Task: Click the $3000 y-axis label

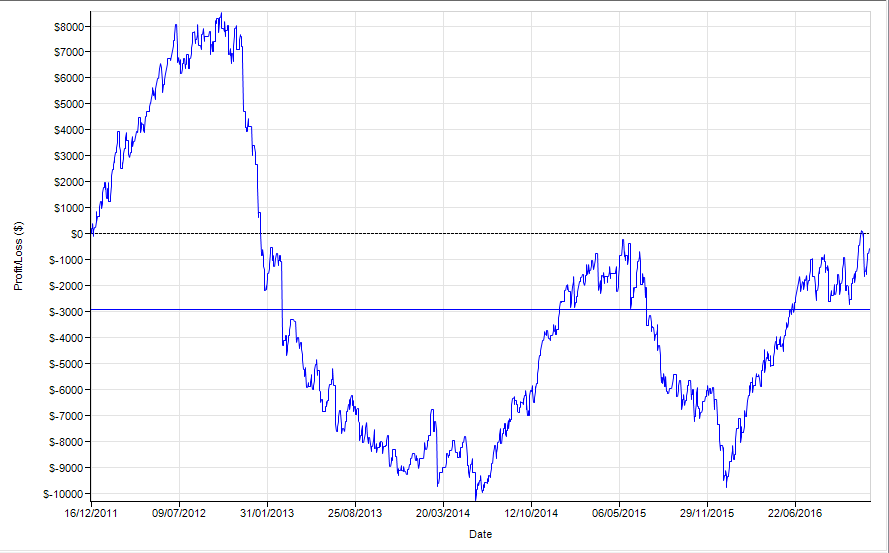Action: click(x=69, y=156)
